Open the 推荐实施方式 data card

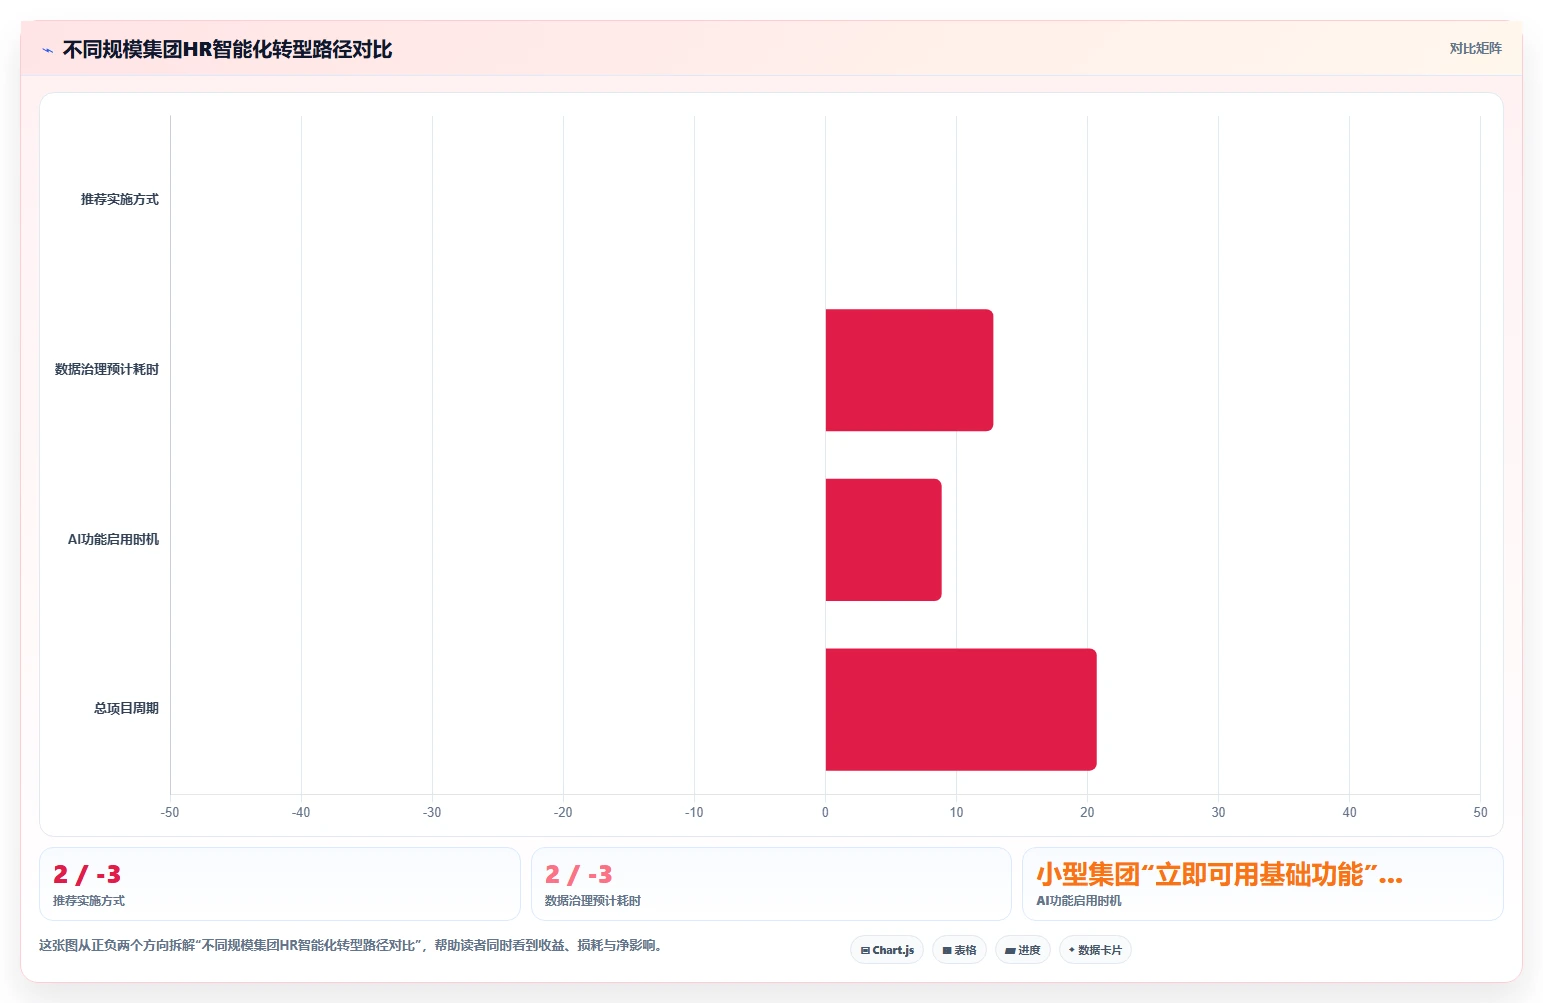[280, 884]
